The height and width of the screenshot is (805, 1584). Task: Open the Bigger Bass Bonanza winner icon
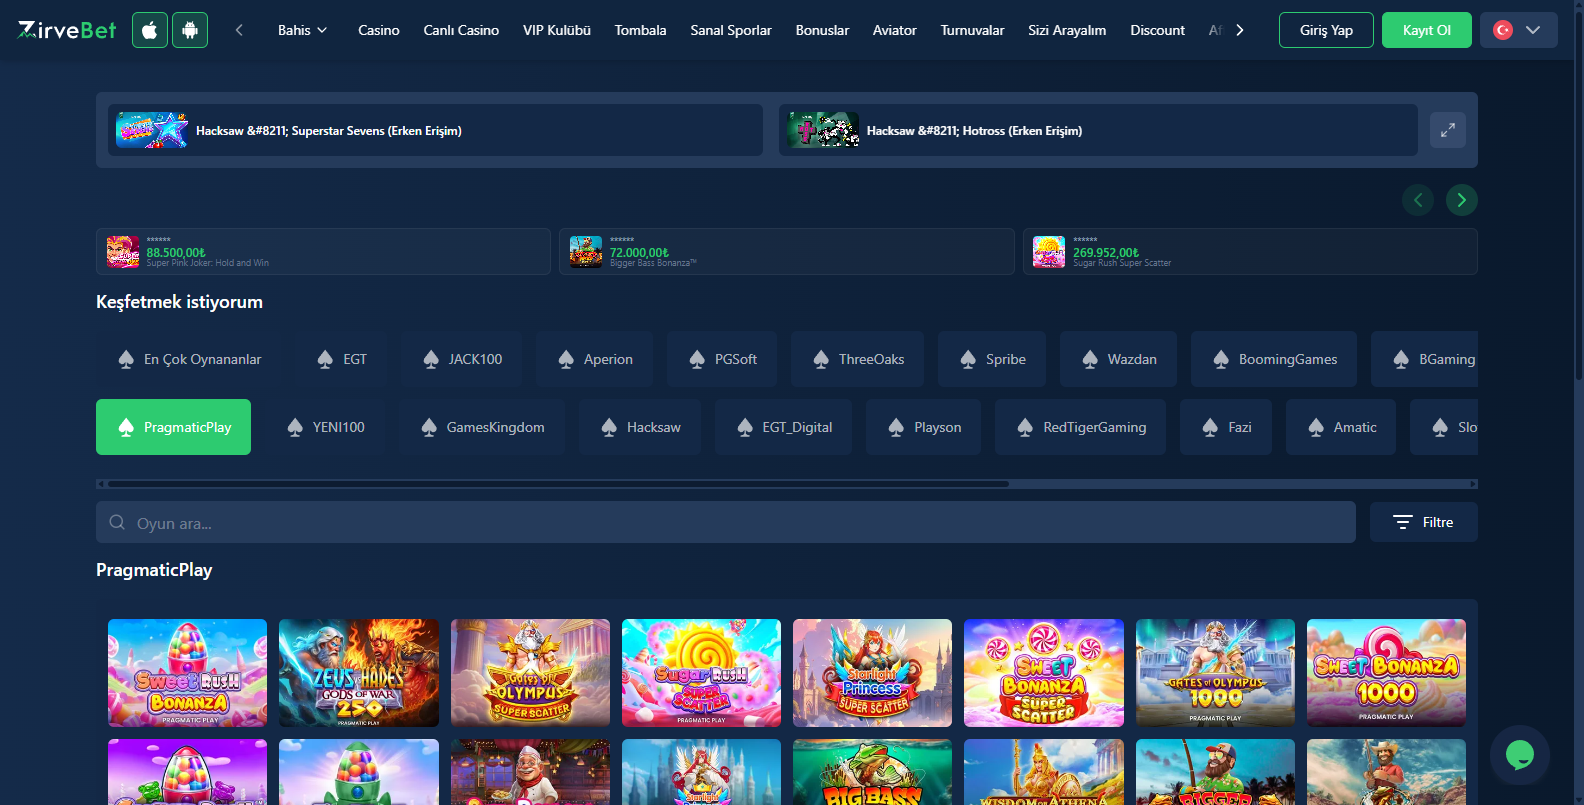coord(586,252)
